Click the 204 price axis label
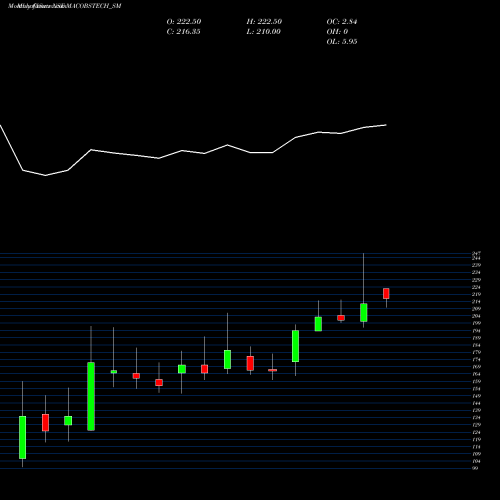The width and height of the screenshot is (500, 500). point(476,316)
